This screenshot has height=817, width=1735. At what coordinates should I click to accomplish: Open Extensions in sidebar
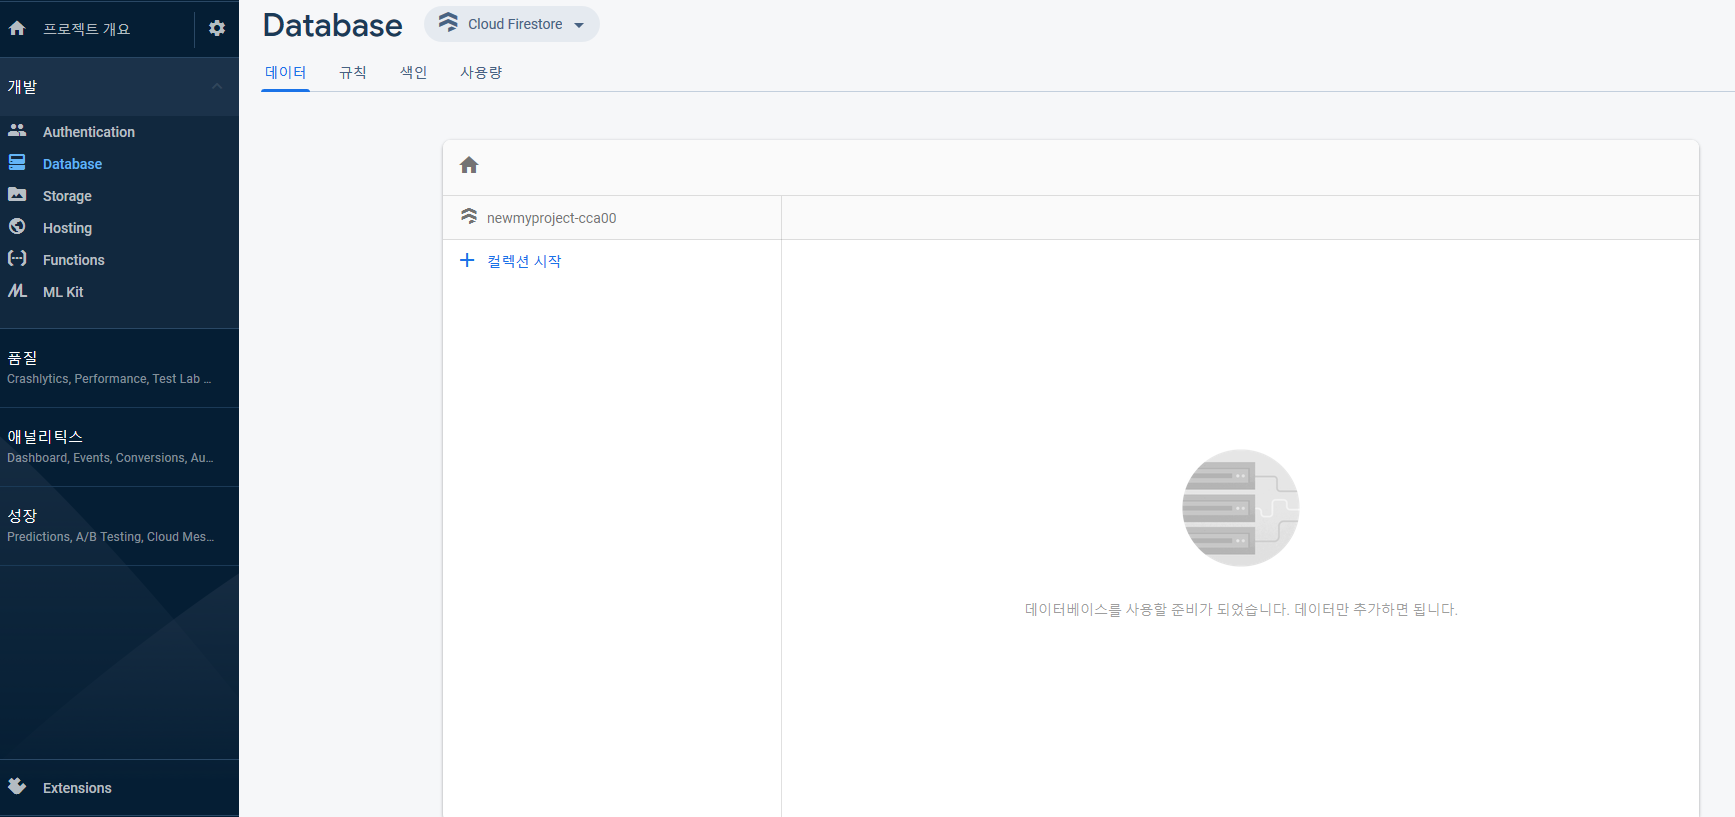coord(77,788)
